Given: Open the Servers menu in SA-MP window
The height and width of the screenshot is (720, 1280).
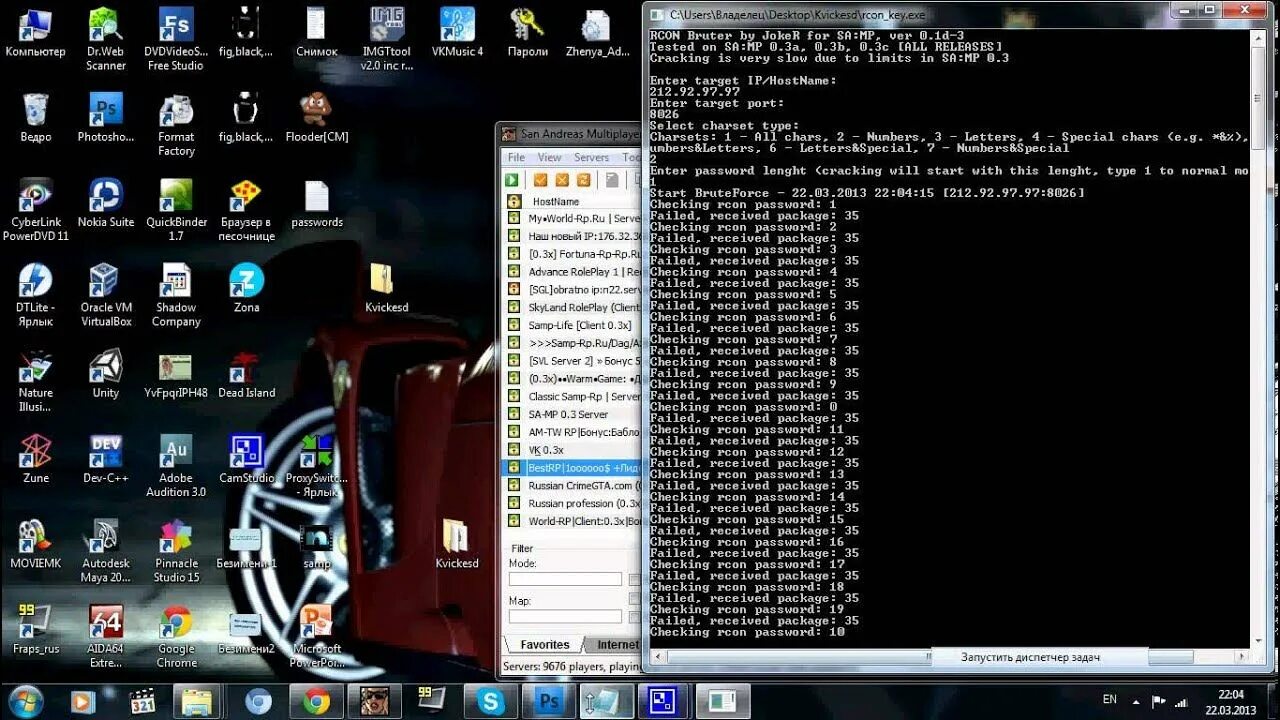Looking at the screenshot, I should [x=591, y=157].
